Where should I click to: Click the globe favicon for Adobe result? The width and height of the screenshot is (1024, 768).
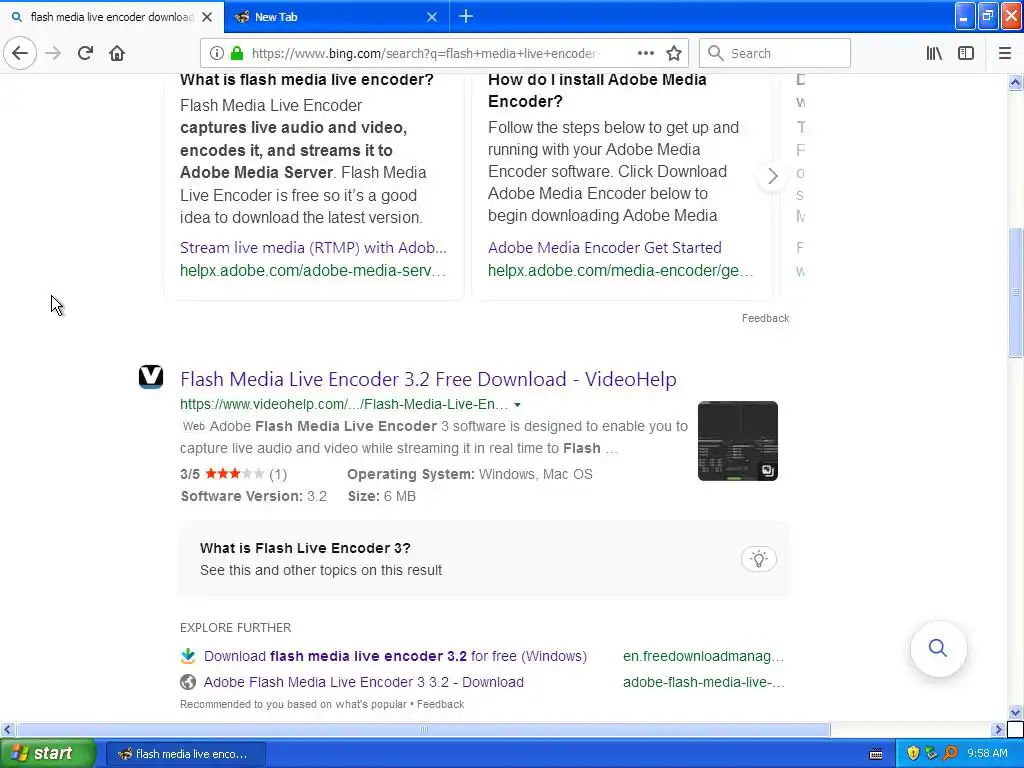click(x=187, y=682)
